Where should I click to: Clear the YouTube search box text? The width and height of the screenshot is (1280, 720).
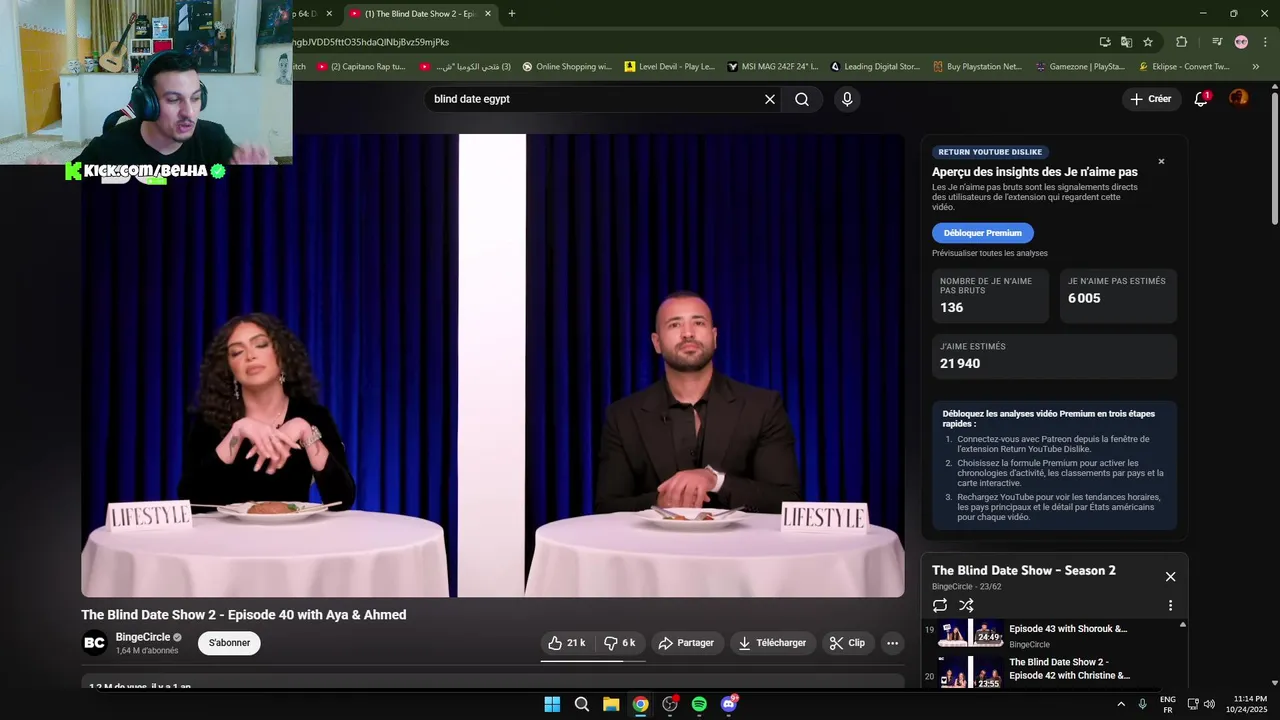(x=770, y=99)
